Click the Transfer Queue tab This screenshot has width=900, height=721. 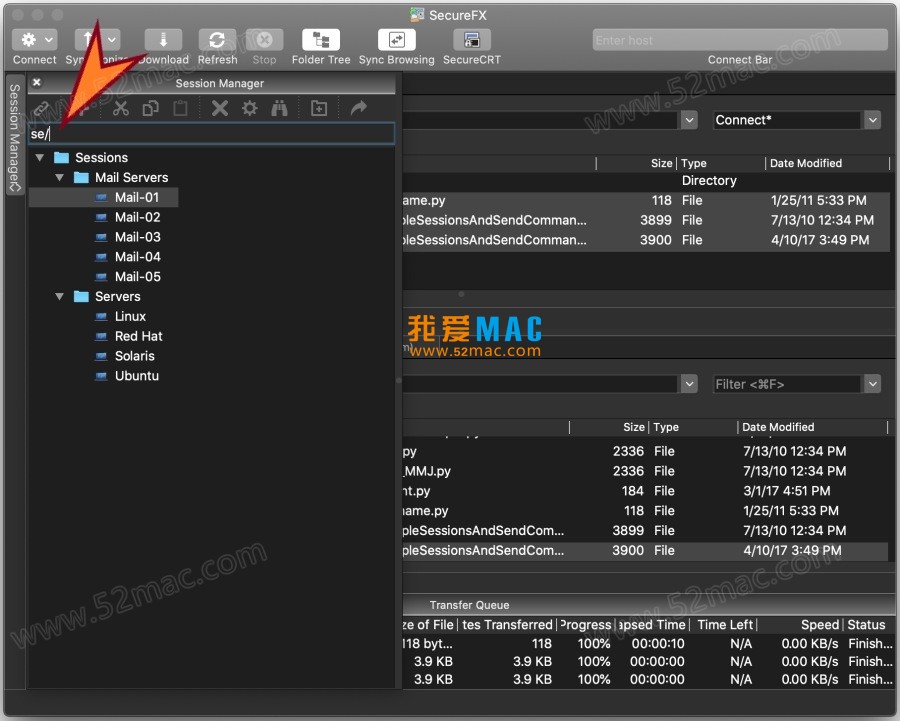(469, 605)
